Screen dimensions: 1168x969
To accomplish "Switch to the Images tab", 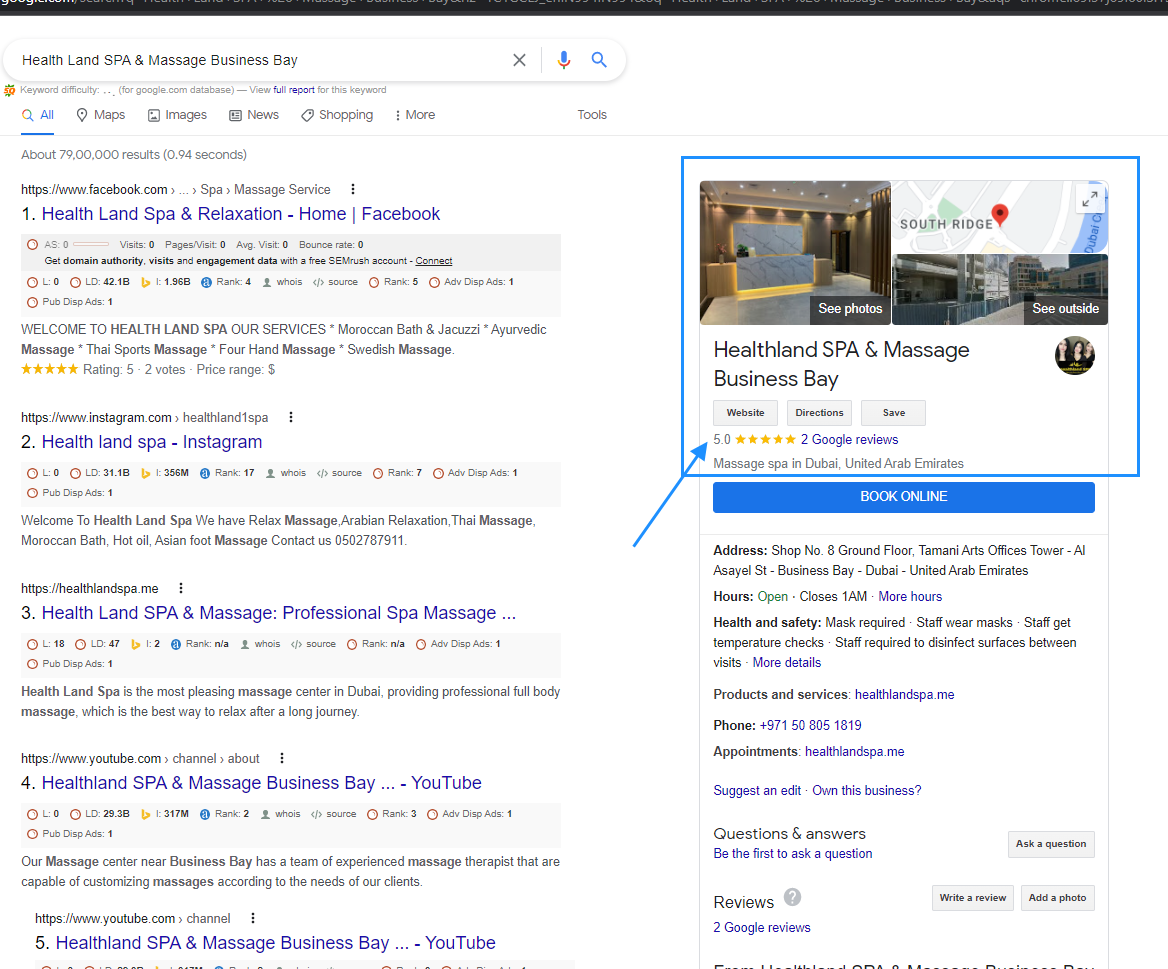I will coord(177,115).
